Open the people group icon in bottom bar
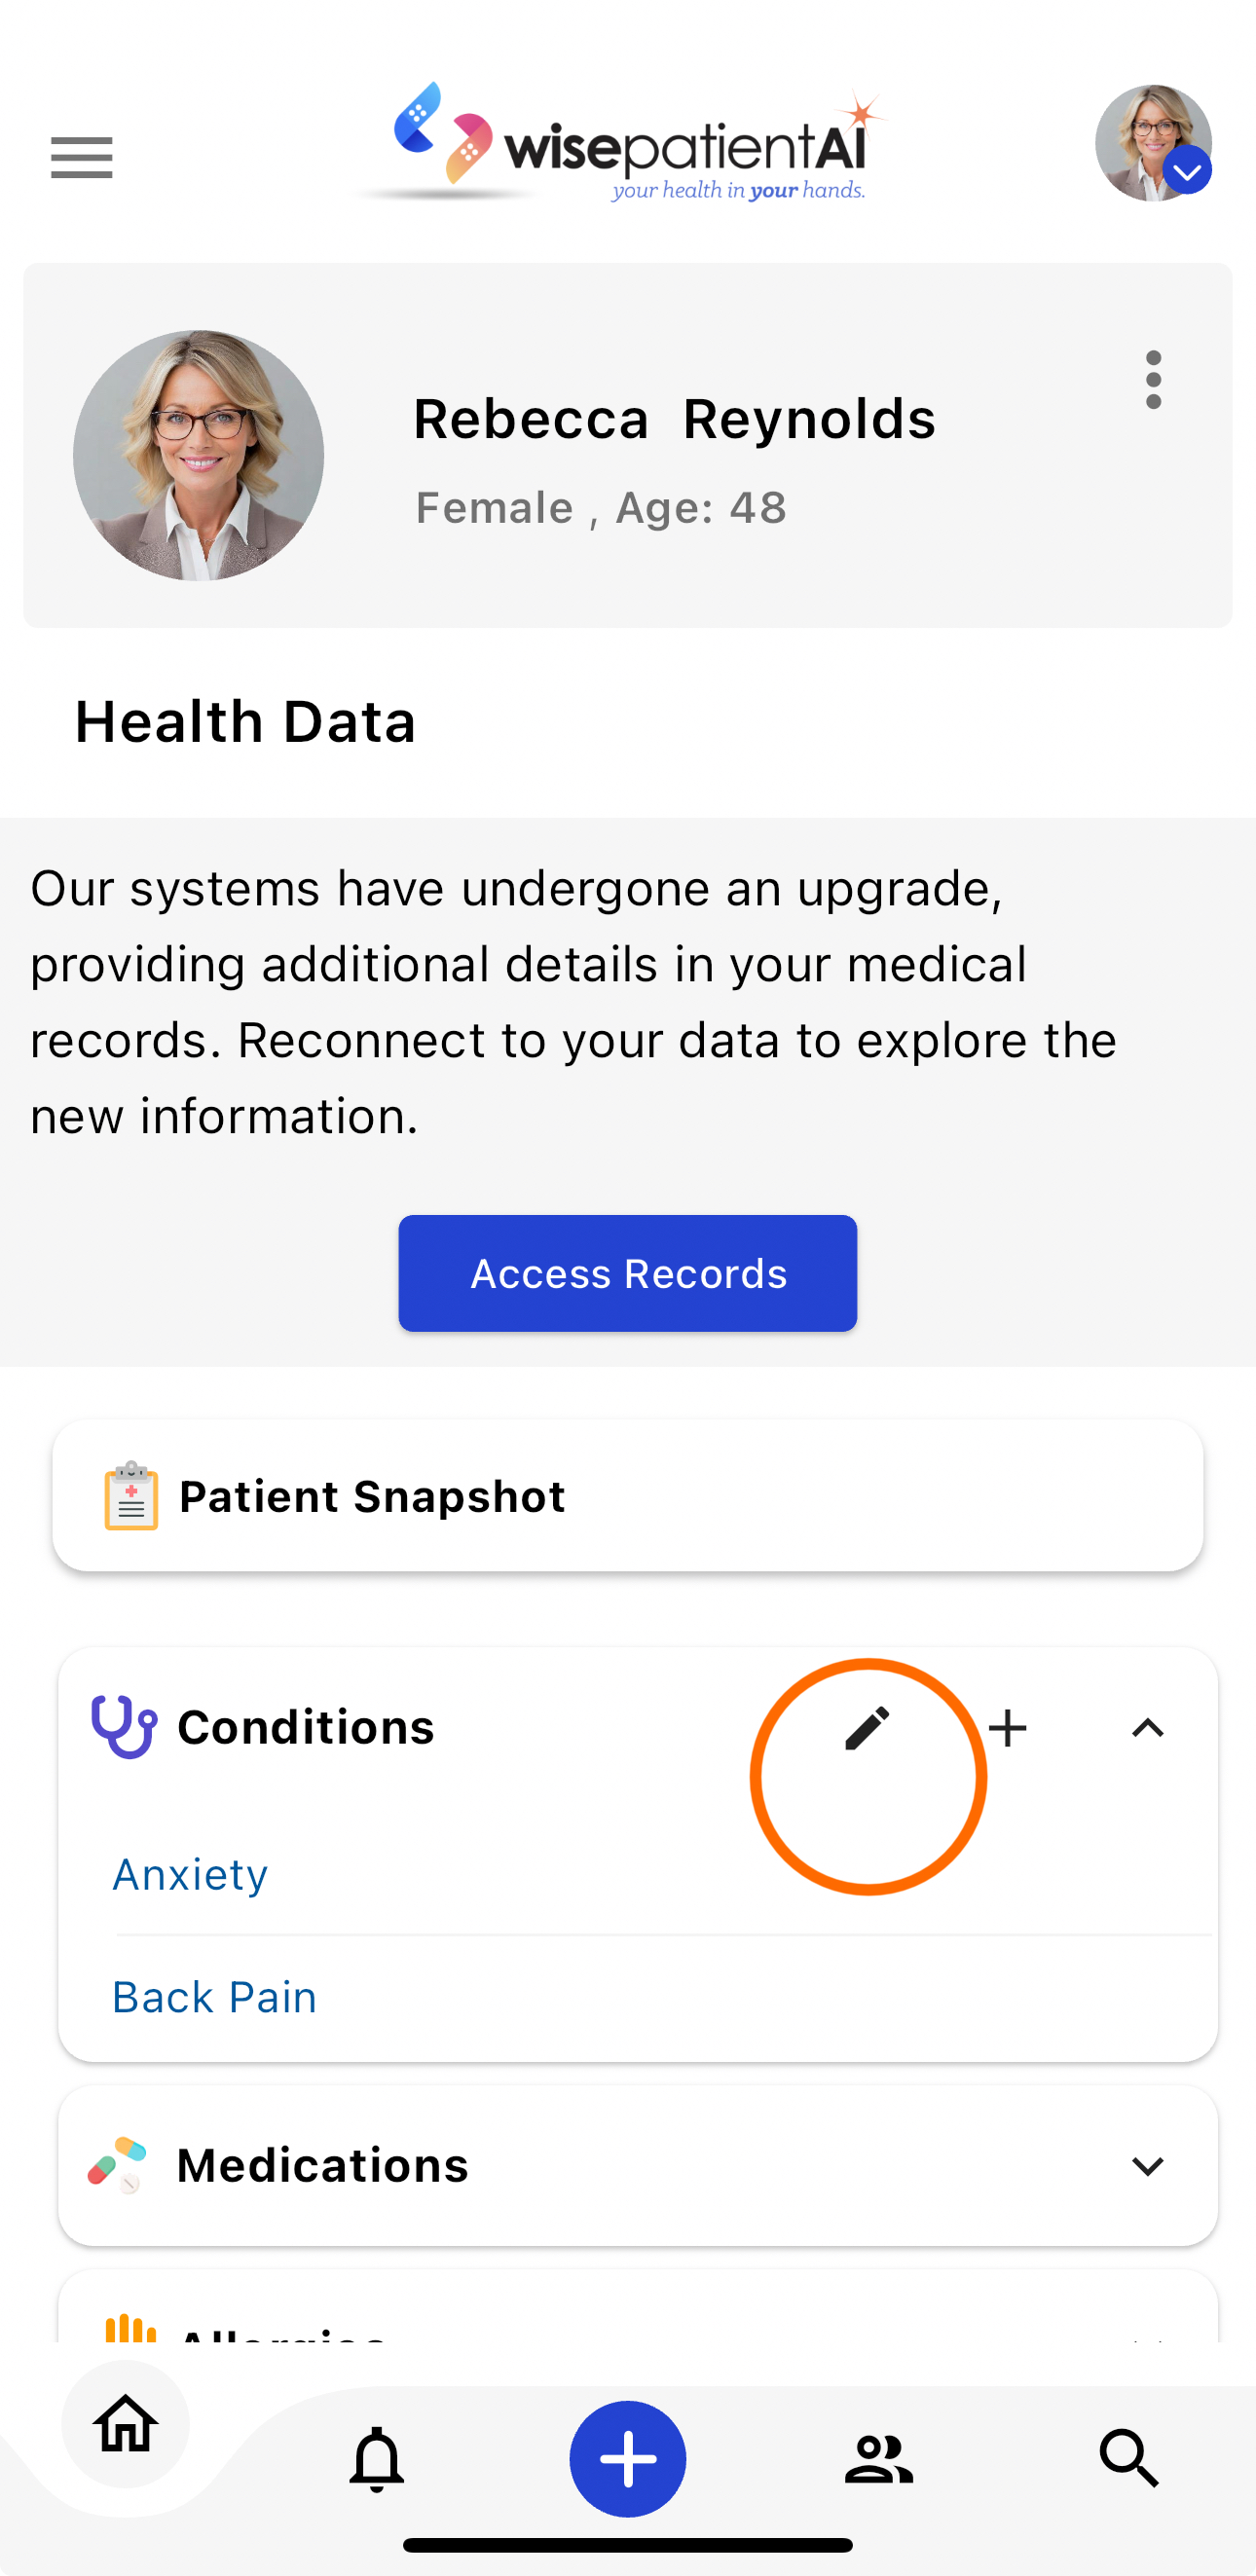Screen dimensions: 1256x2576 tap(879, 2459)
